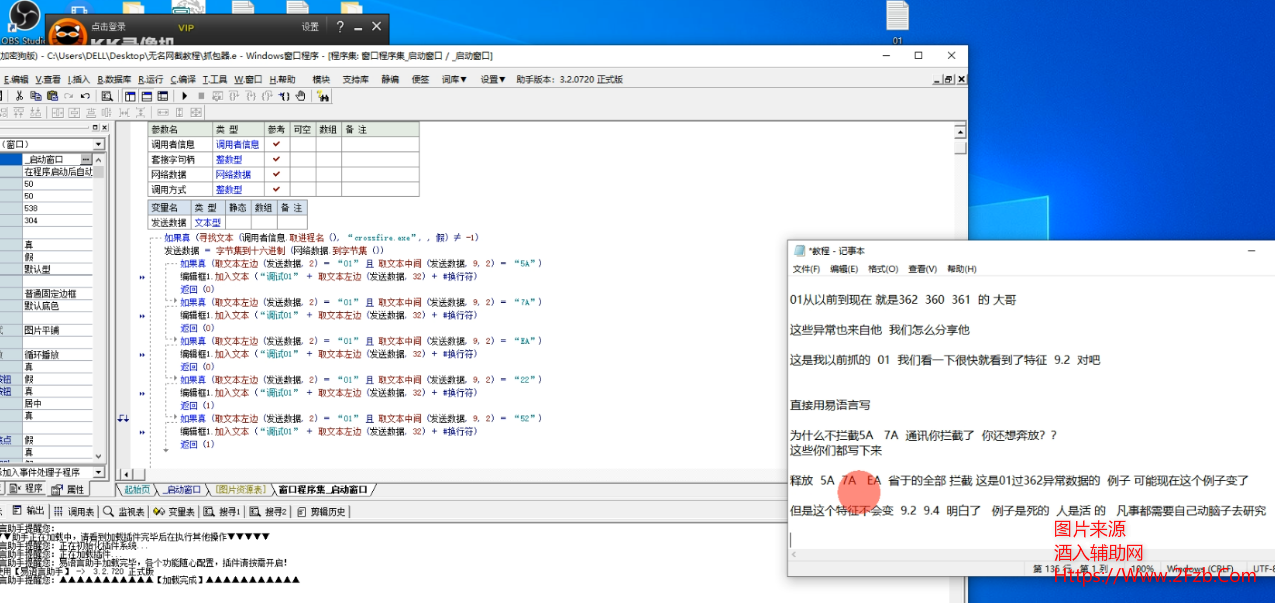Screen dimensions: 1275x603
Task: Click the 模块 button in menu bar
Action: [x=321, y=79]
